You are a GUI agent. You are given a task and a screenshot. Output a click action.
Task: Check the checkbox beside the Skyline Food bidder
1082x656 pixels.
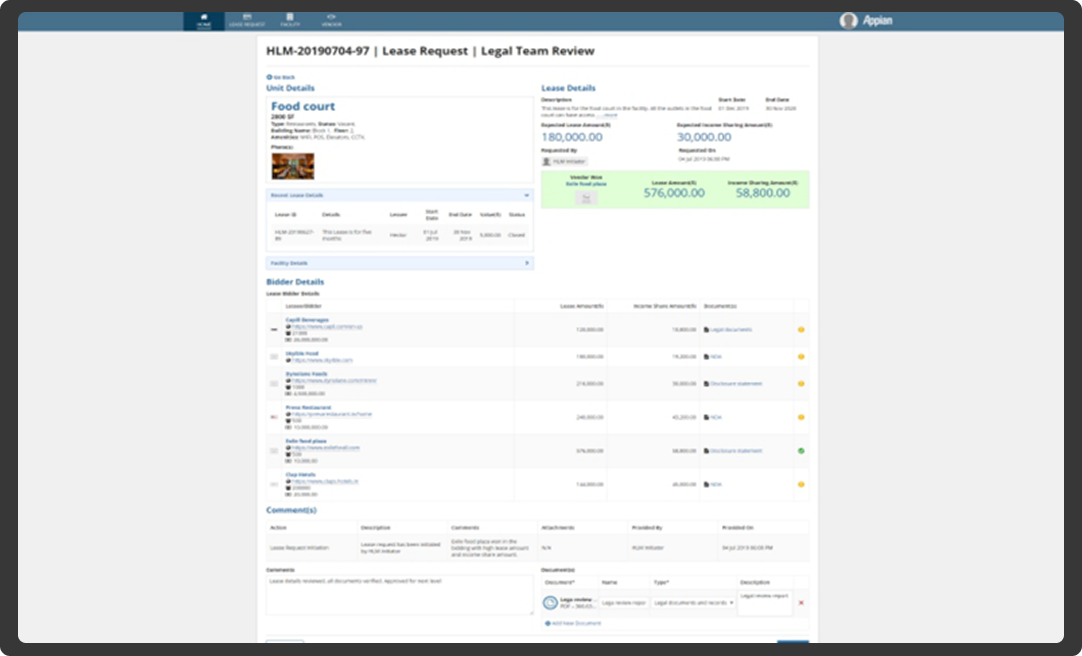[272, 358]
